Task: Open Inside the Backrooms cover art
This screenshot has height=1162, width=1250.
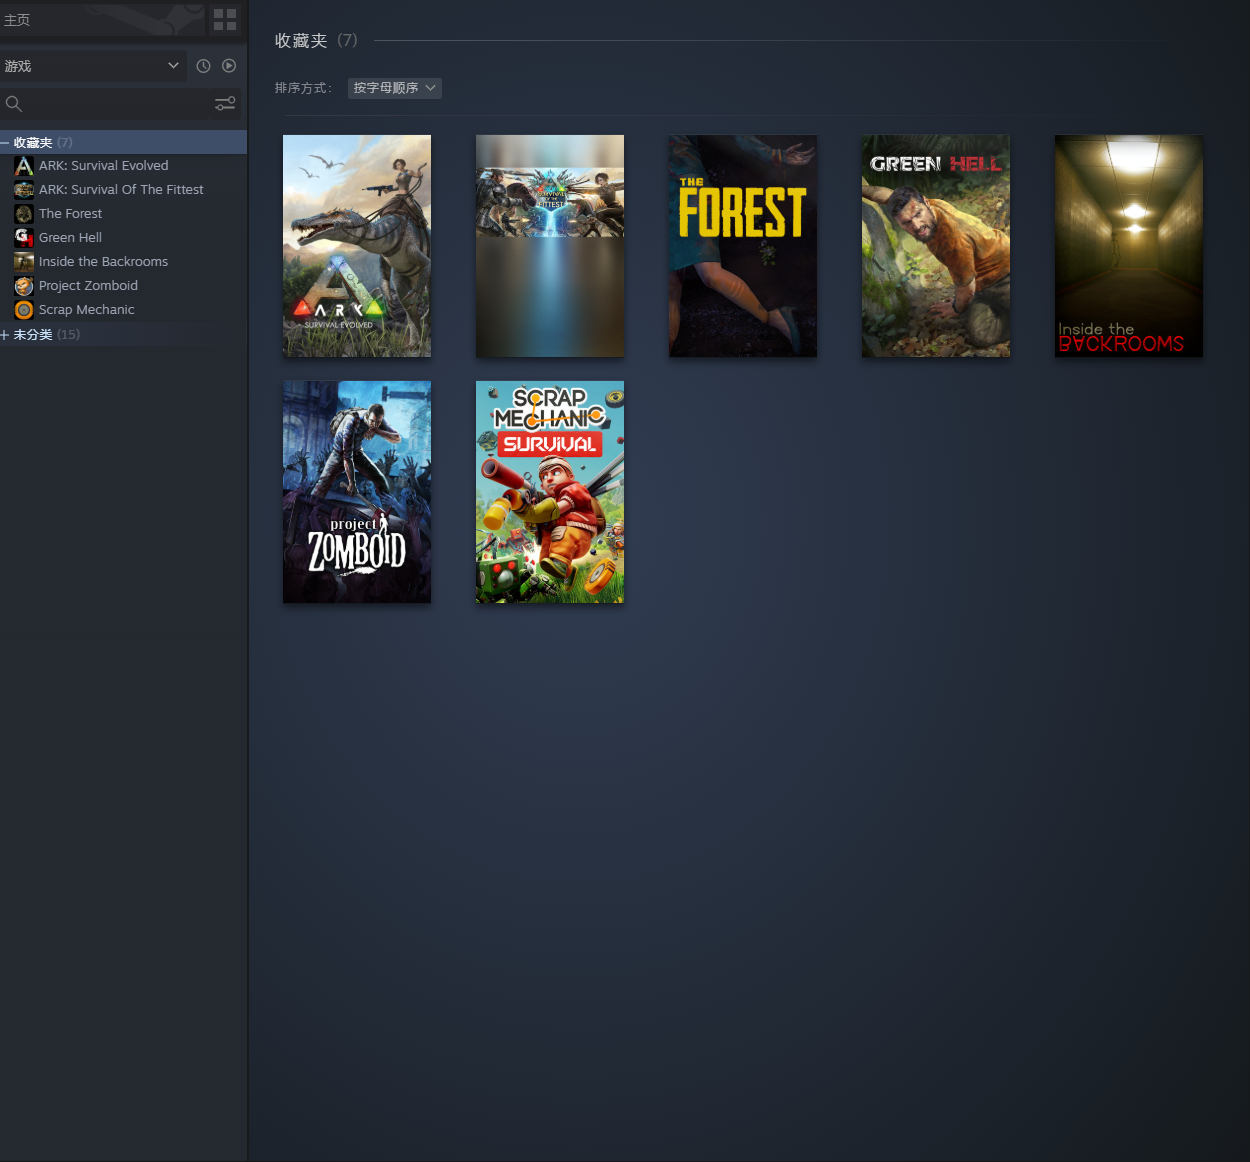Action: (1129, 246)
